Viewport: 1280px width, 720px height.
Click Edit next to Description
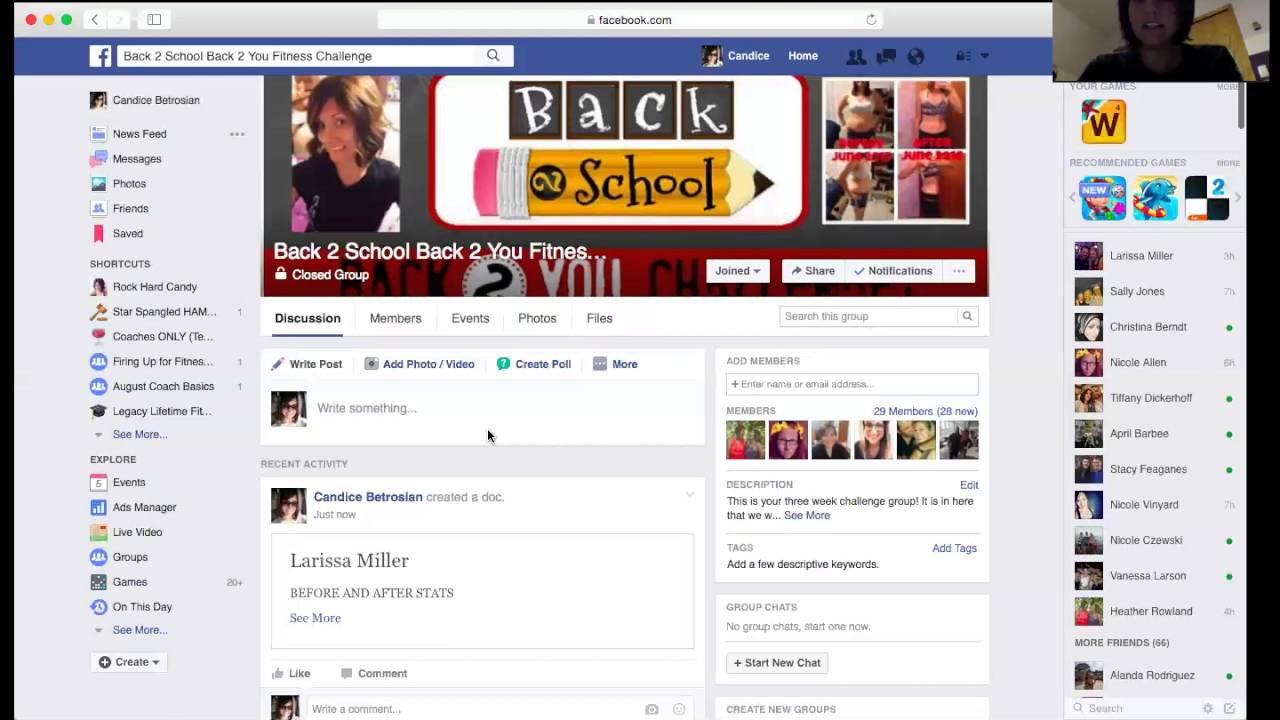969,485
